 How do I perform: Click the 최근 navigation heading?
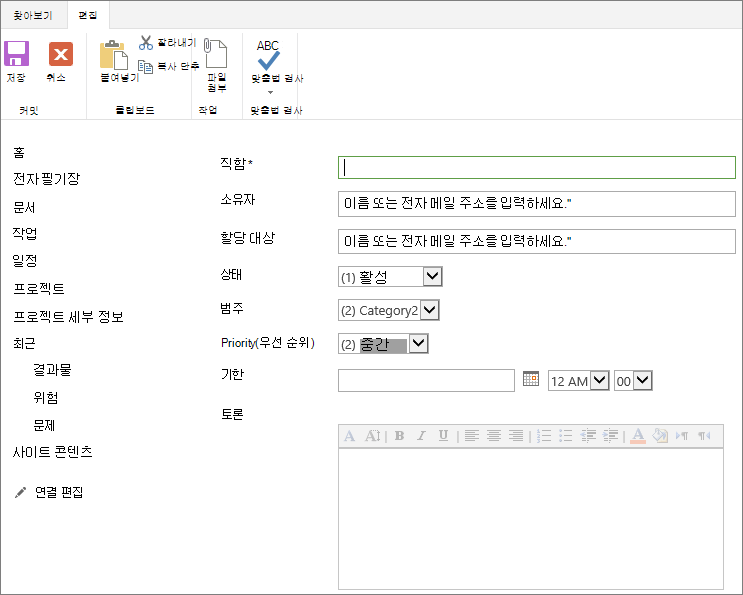[x=24, y=343]
